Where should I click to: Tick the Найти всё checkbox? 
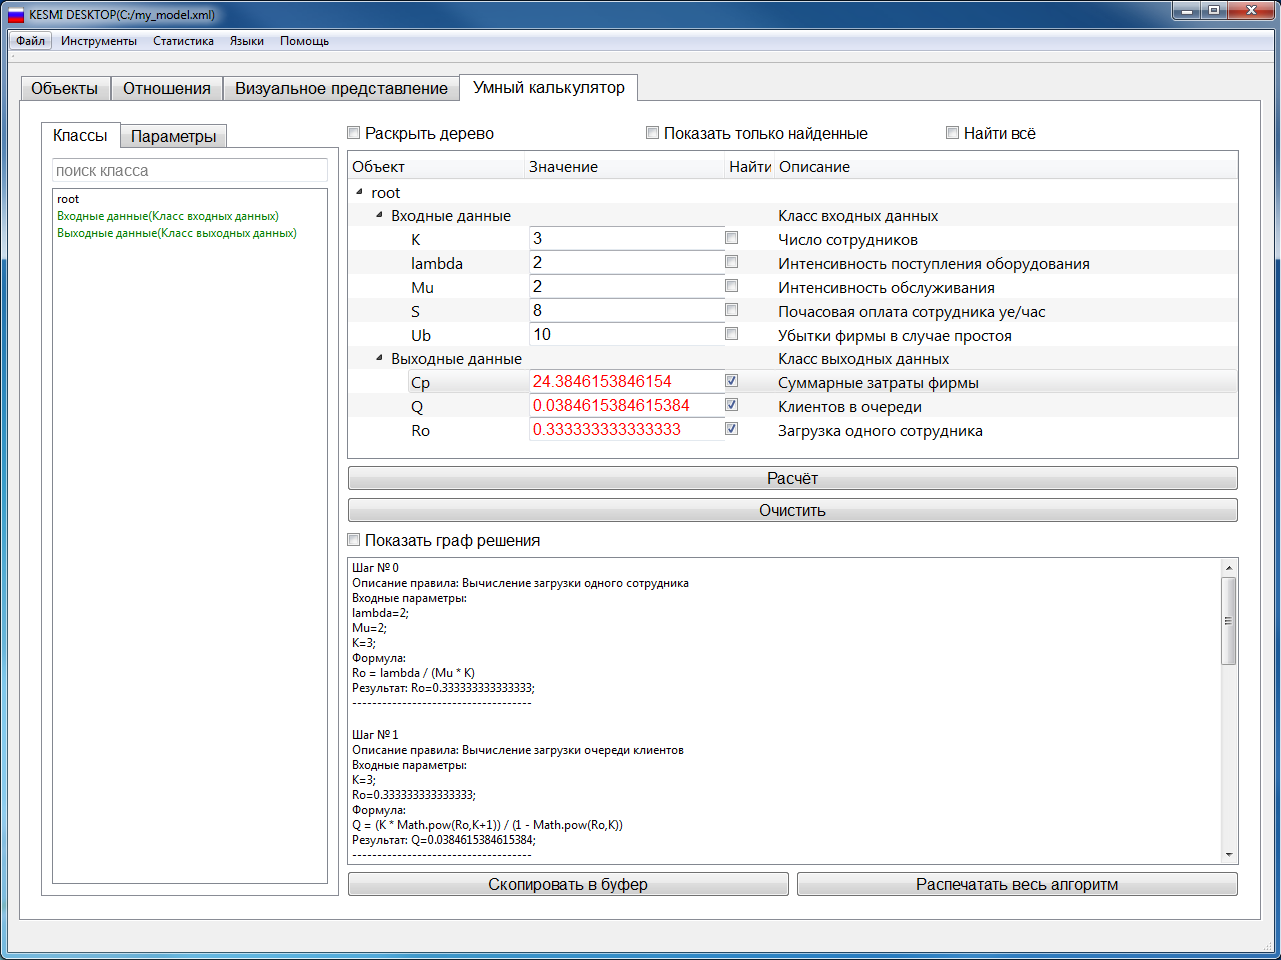[952, 133]
